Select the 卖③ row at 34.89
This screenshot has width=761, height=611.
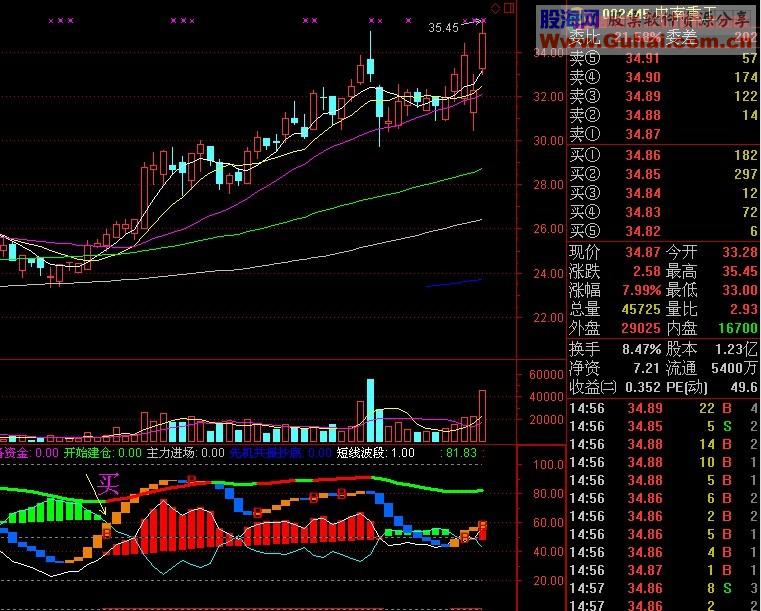[x=663, y=96]
